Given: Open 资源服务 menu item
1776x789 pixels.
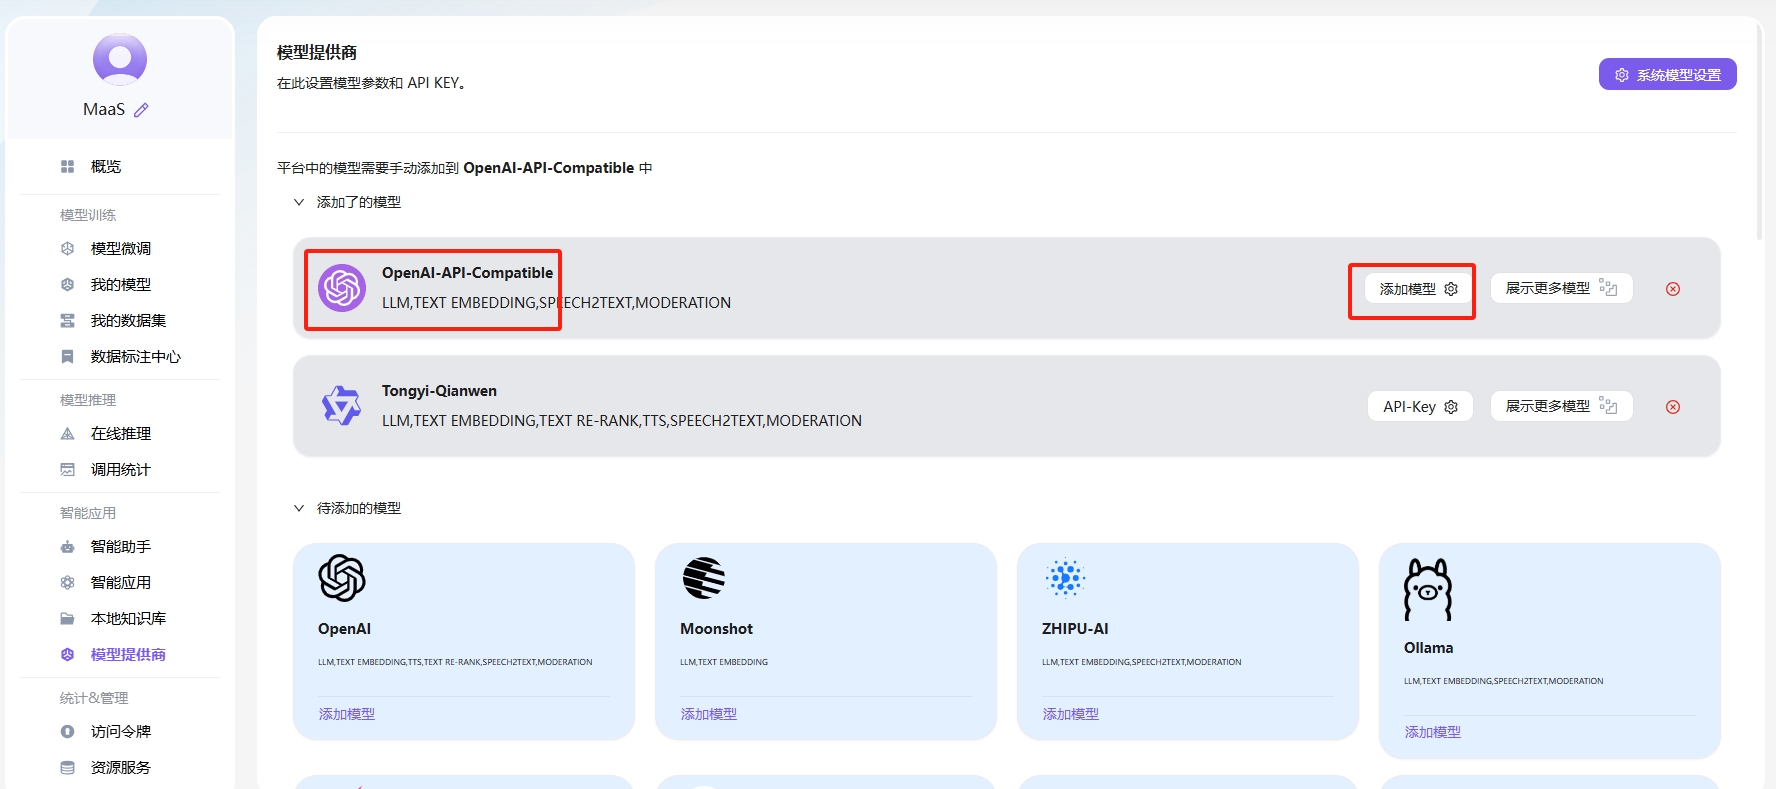Looking at the screenshot, I should [x=120, y=768].
